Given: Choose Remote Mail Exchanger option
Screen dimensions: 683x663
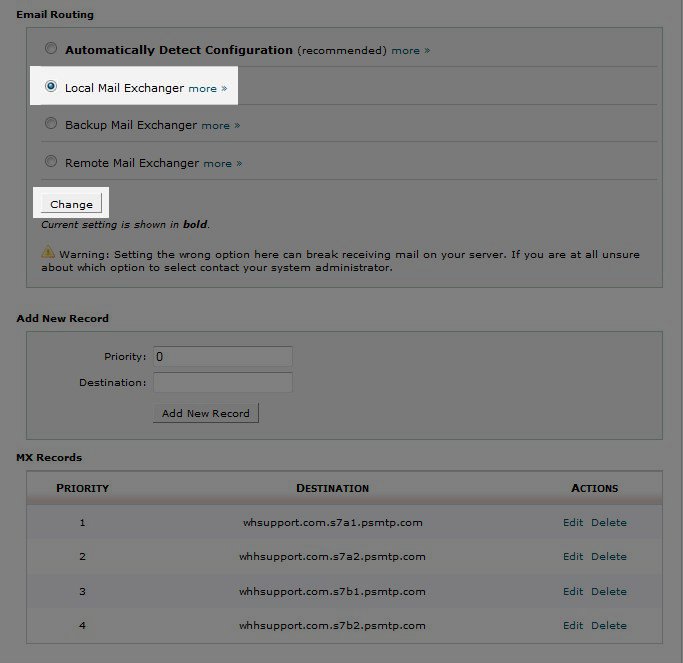Looking at the screenshot, I should tap(51, 162).
